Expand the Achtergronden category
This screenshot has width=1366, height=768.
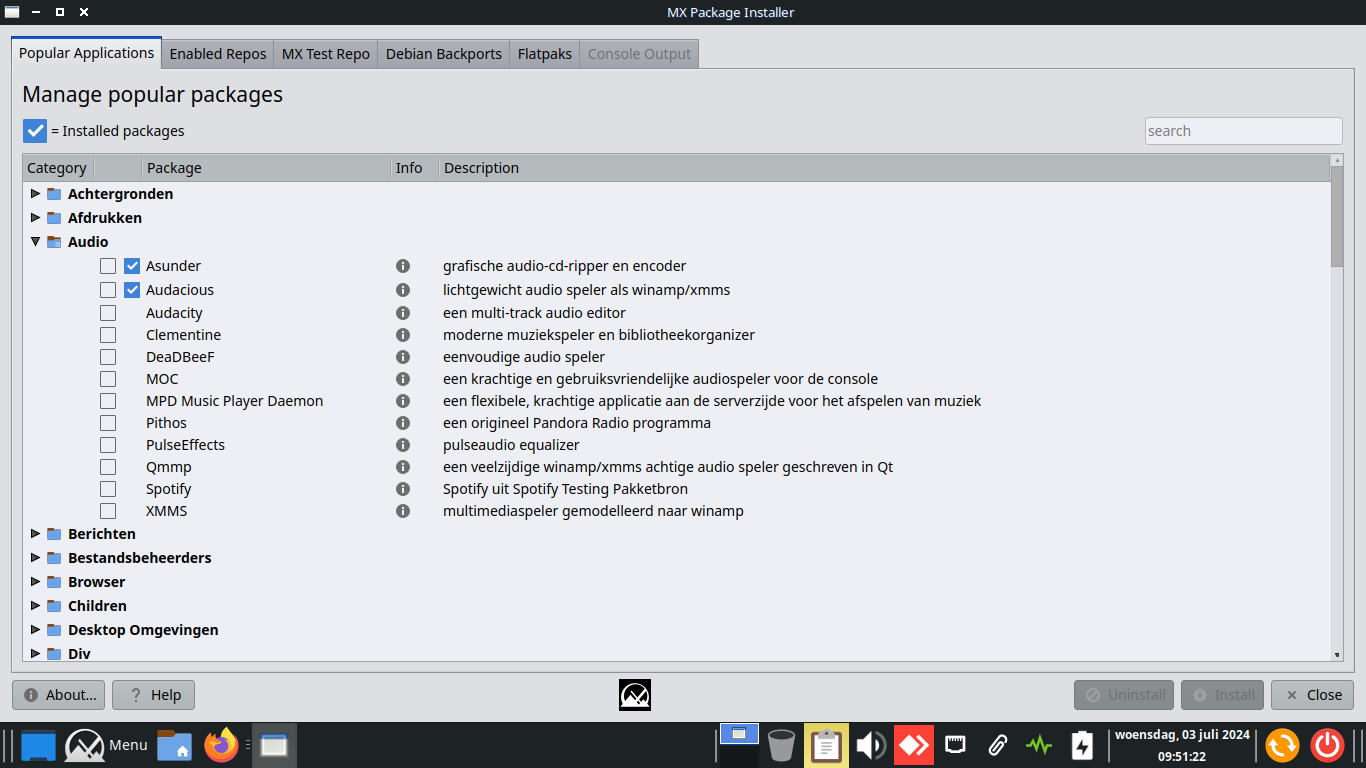pos(36,194)
